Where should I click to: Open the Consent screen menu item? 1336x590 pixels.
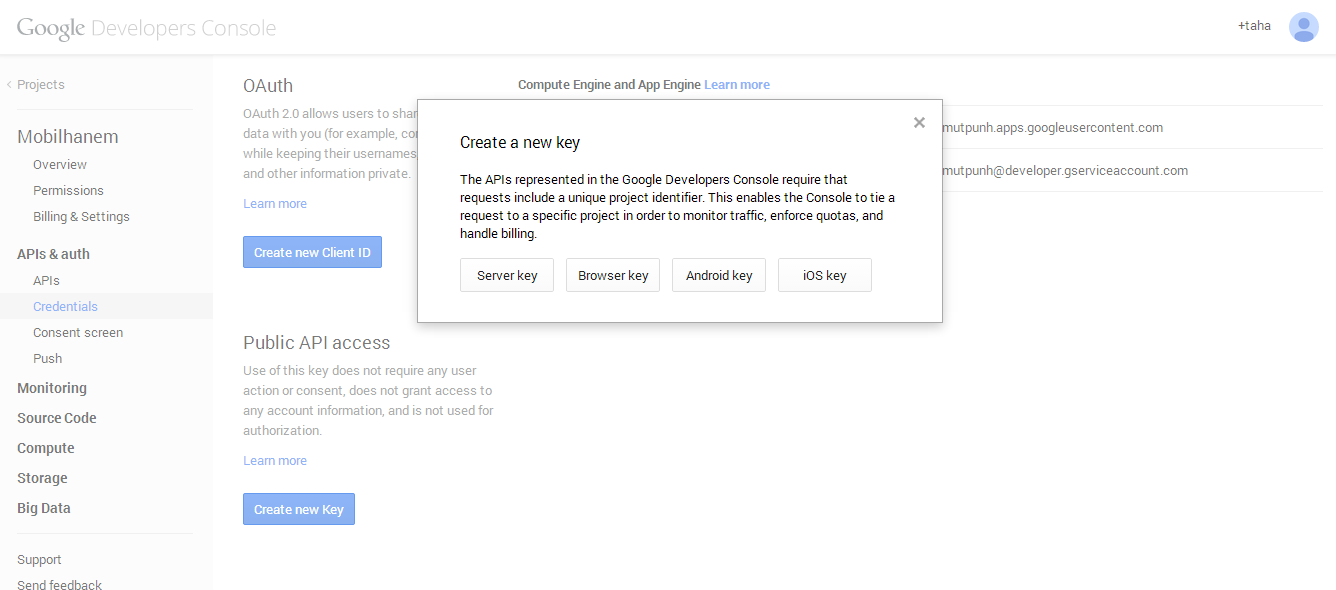(78, 332)
